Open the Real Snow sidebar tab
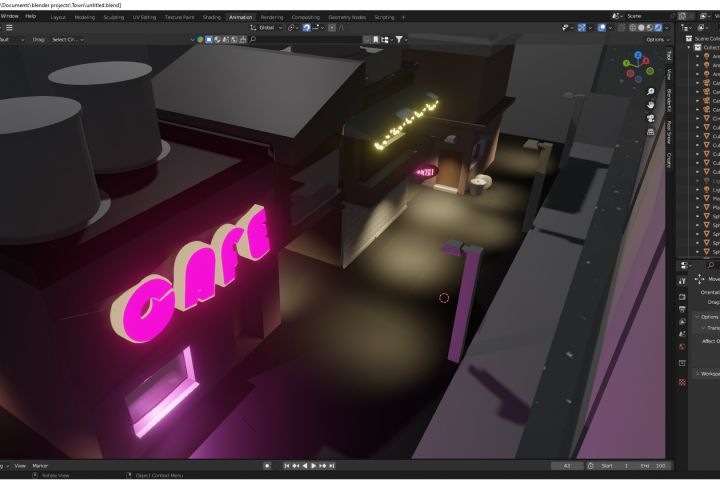The height and width of the screenshot is (480, 720). (x=669, y=132)
